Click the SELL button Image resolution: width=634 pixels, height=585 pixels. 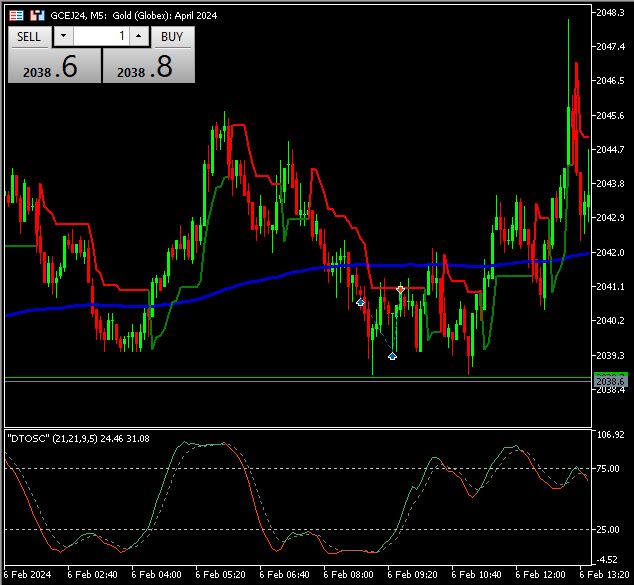pos(30,37)
